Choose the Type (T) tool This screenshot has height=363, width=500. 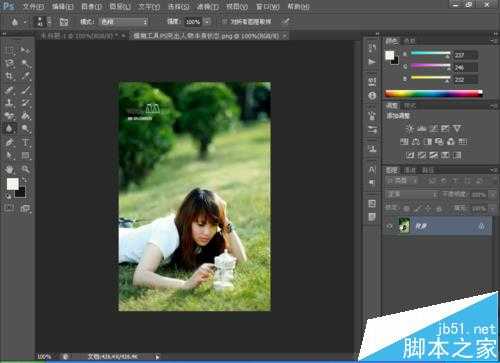click(25, 143)
